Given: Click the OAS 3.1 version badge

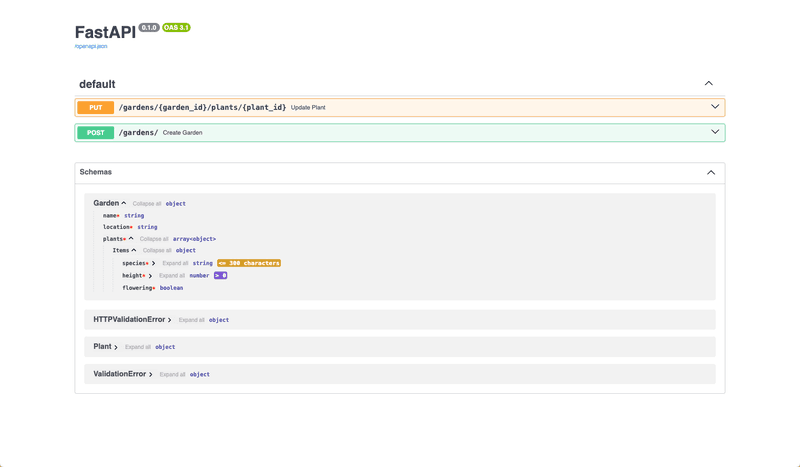Looking at the screenshot, I should tap(177, 28).
